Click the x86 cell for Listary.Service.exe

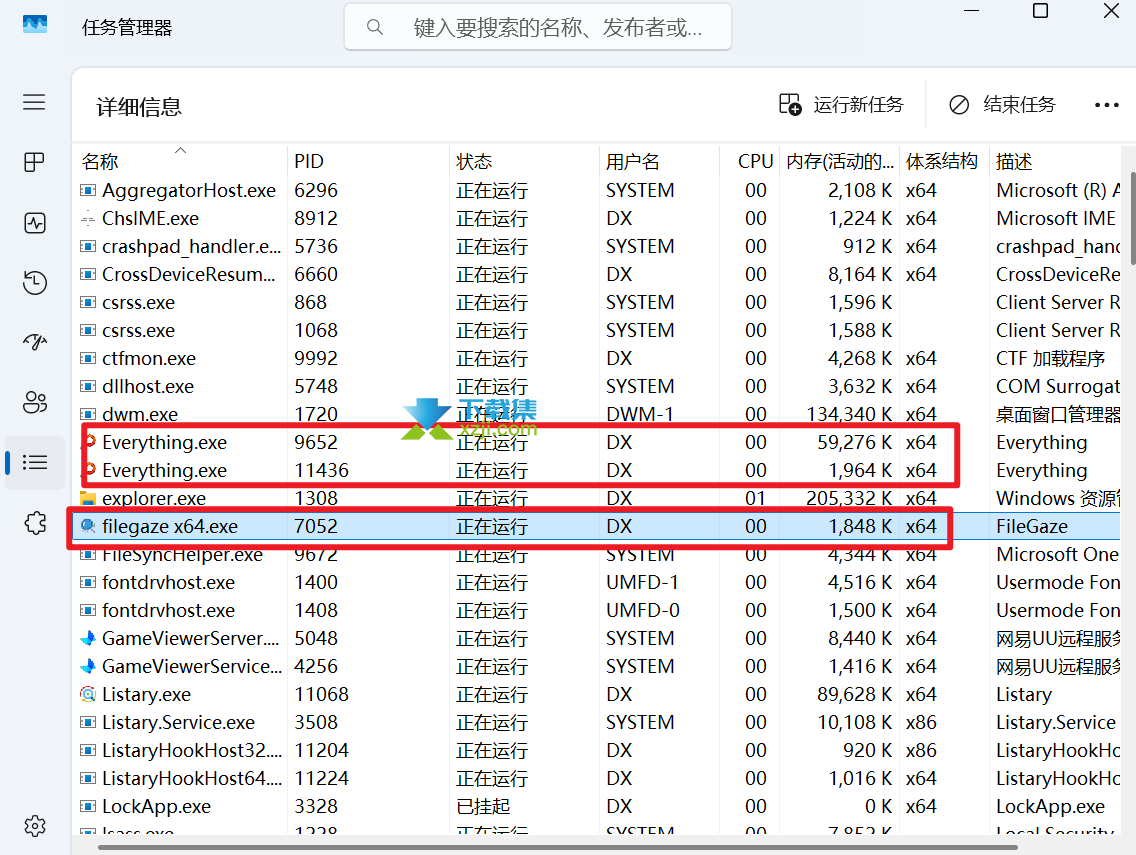921,722
